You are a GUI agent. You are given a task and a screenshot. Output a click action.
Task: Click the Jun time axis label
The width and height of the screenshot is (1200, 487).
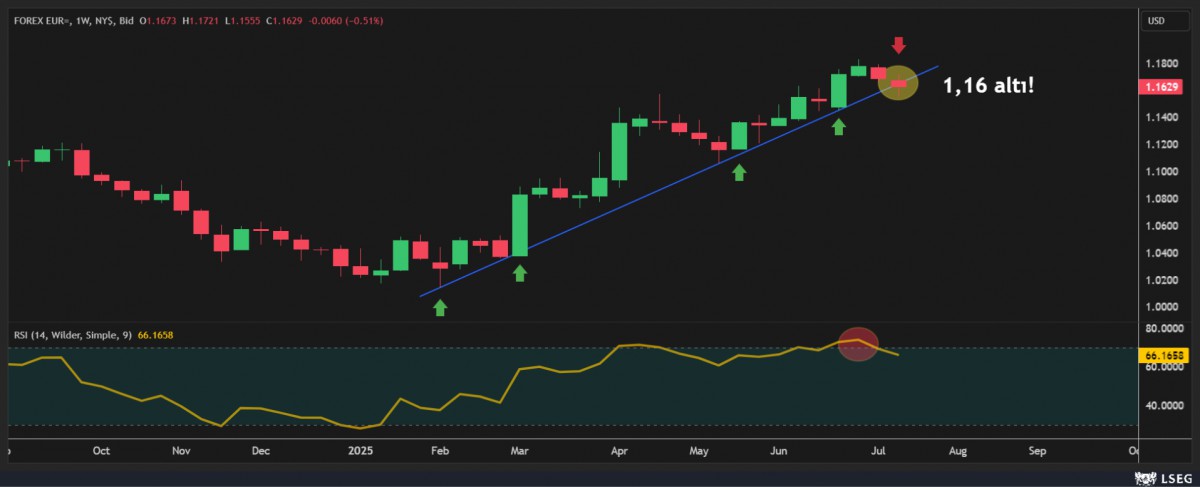tap(780, 451)
